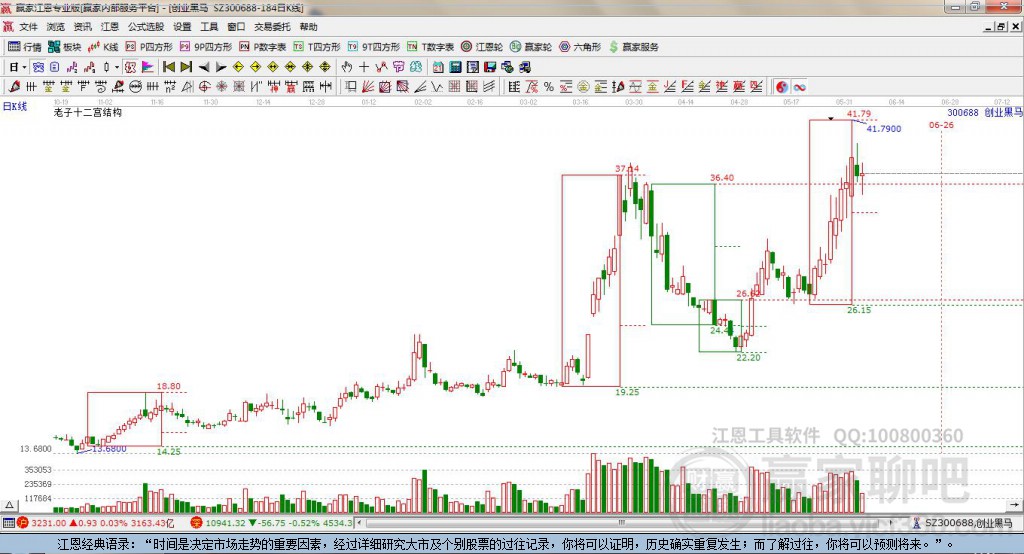Select the zigzag wave line tool
The height and width of the screenshot is (554, 1024).
pos(437,86)
